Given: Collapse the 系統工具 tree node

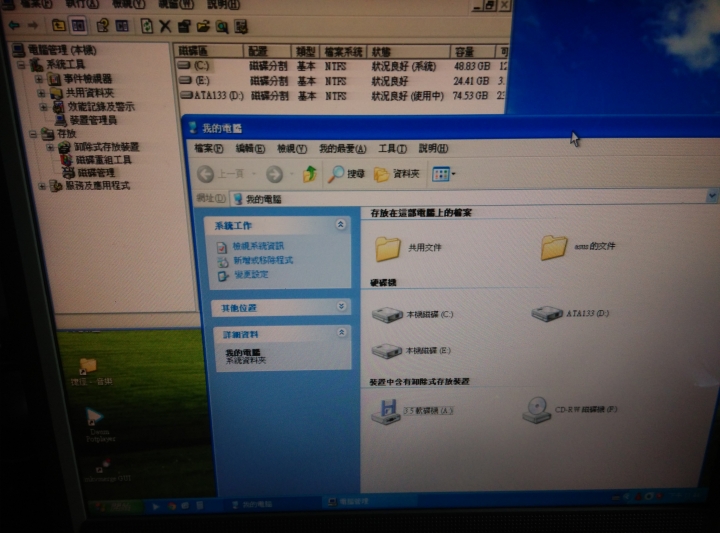Looking at the screenshot, I should point(21,65).
